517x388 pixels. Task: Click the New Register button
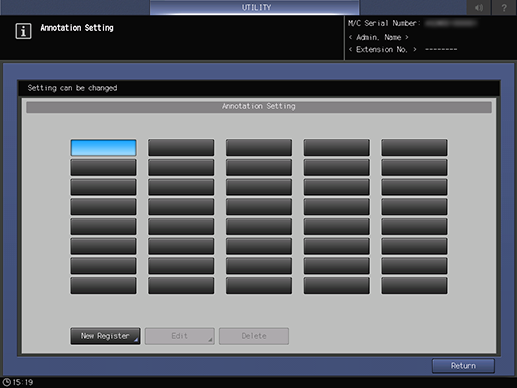105,336
